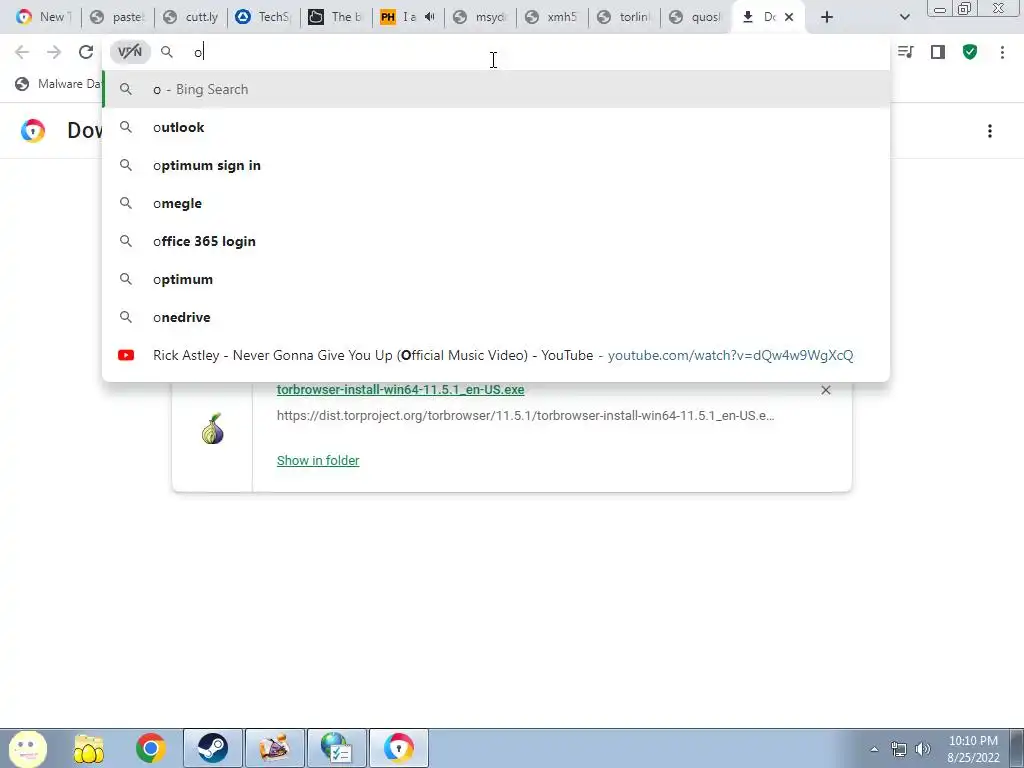Image resolution: width=1024 pixels, height=768 pixels.
Task: Go back with the back arrow
Action: click(x=22, y=52)
